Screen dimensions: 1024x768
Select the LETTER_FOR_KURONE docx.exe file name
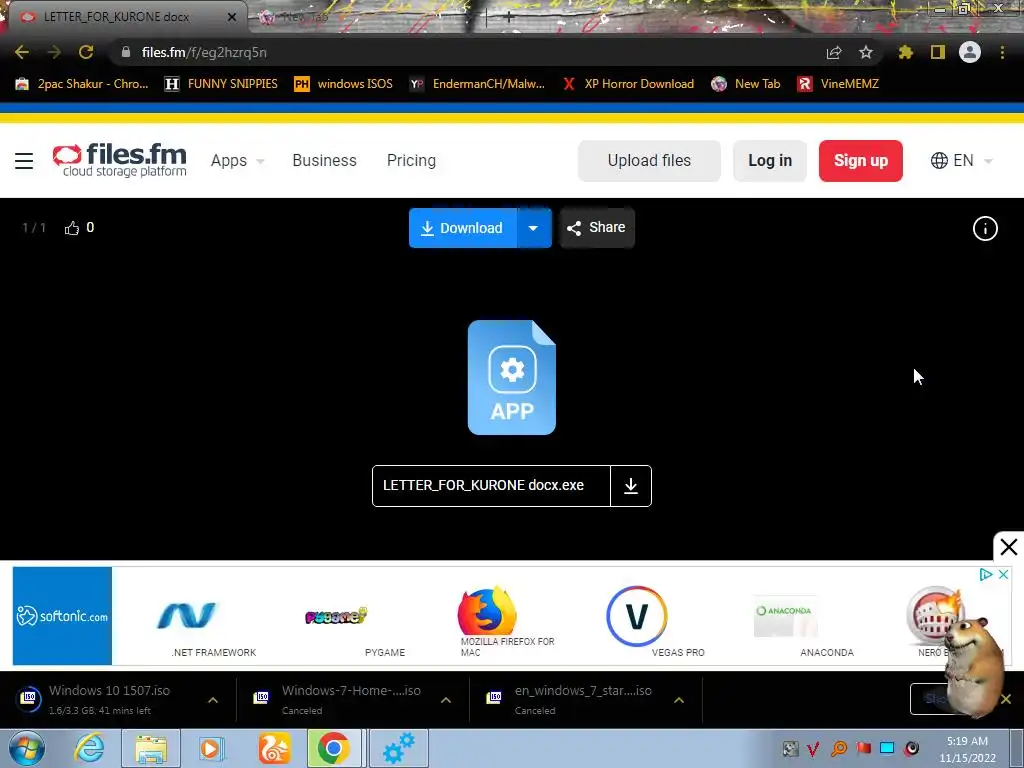[x=483, y=486]
